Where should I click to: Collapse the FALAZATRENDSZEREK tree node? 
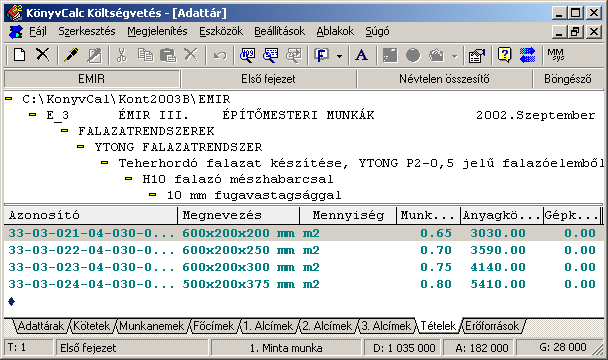coord(64,131)
